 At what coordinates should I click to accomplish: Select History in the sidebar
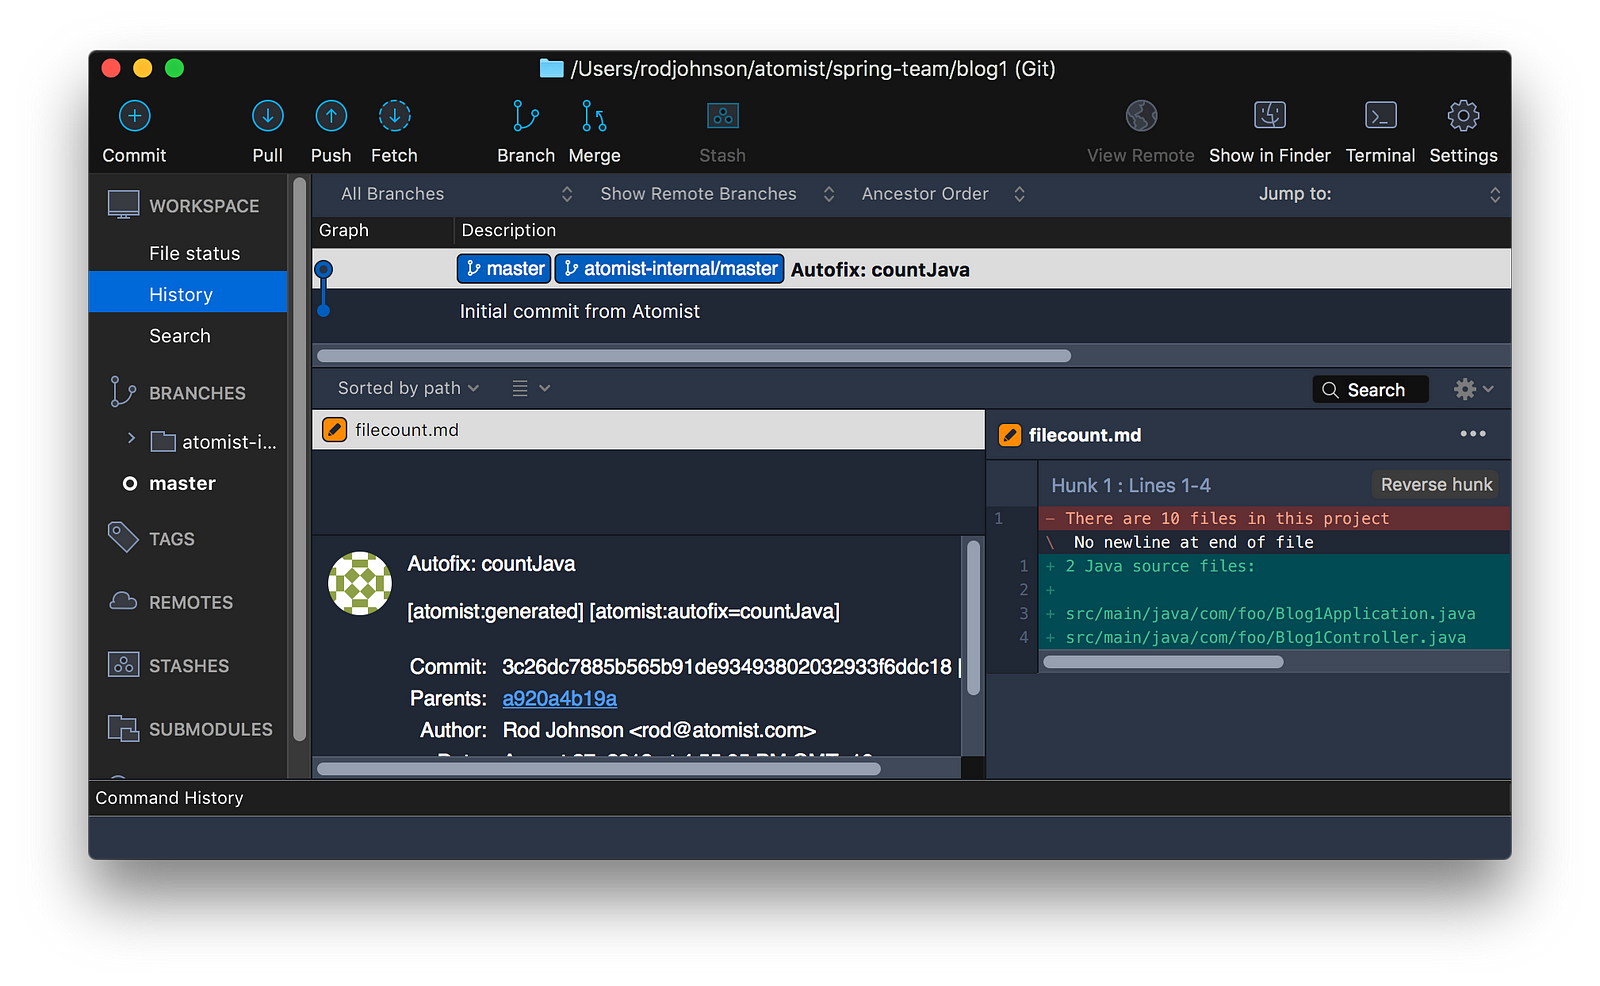click(x=188, y=295)
